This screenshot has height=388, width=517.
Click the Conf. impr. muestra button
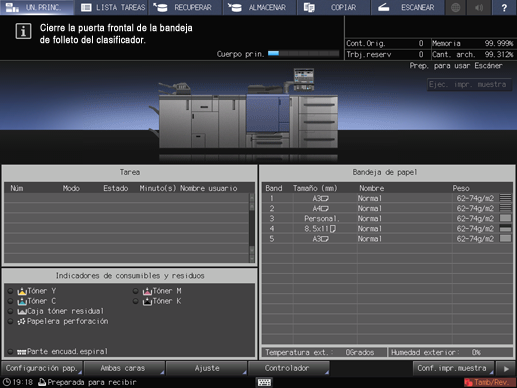453,368
